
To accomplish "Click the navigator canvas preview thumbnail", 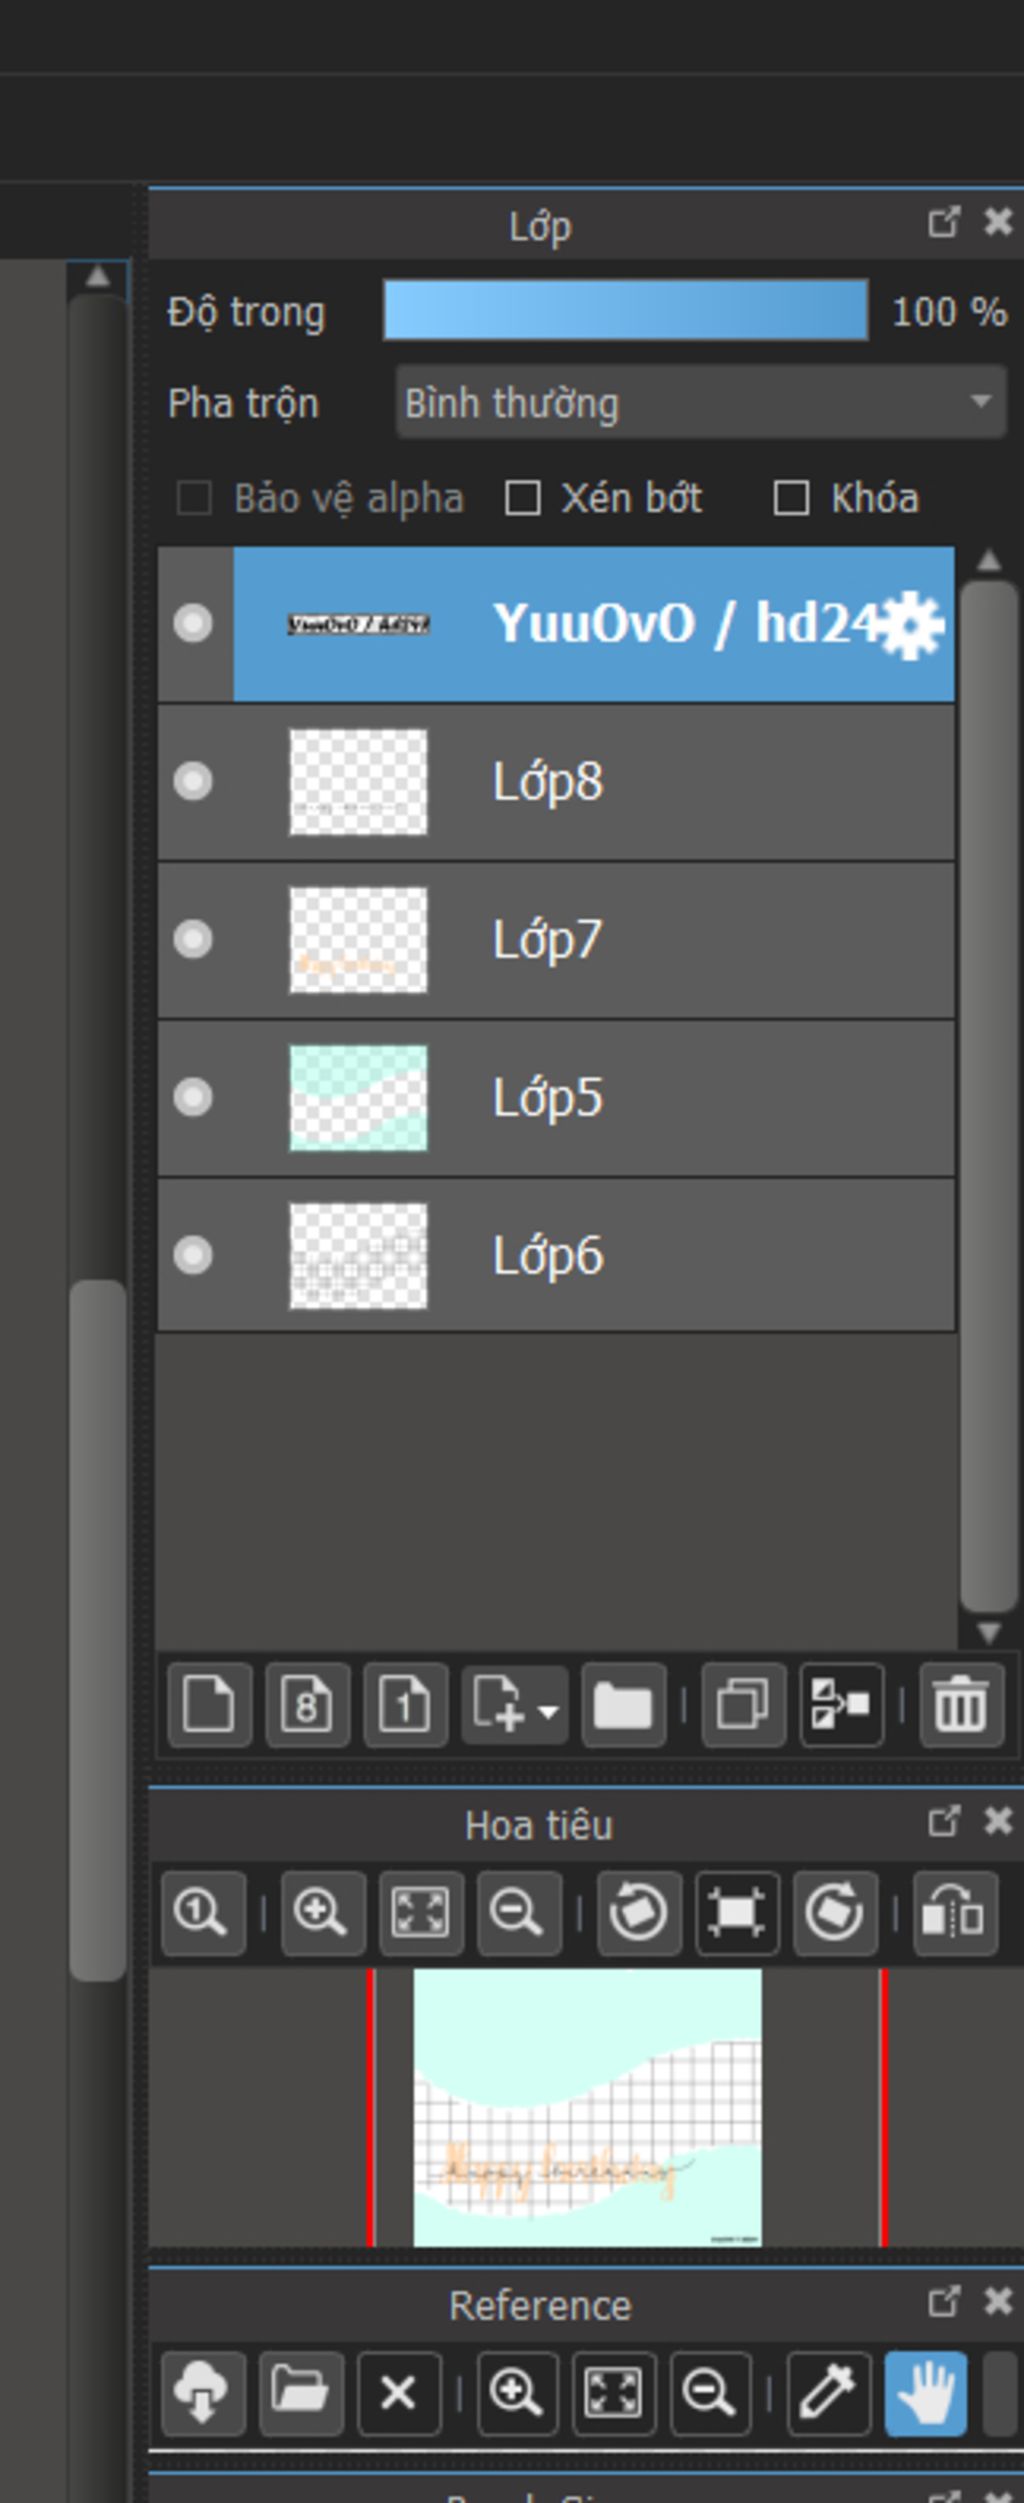I will pyautogui.click(x=587, y=2107).
